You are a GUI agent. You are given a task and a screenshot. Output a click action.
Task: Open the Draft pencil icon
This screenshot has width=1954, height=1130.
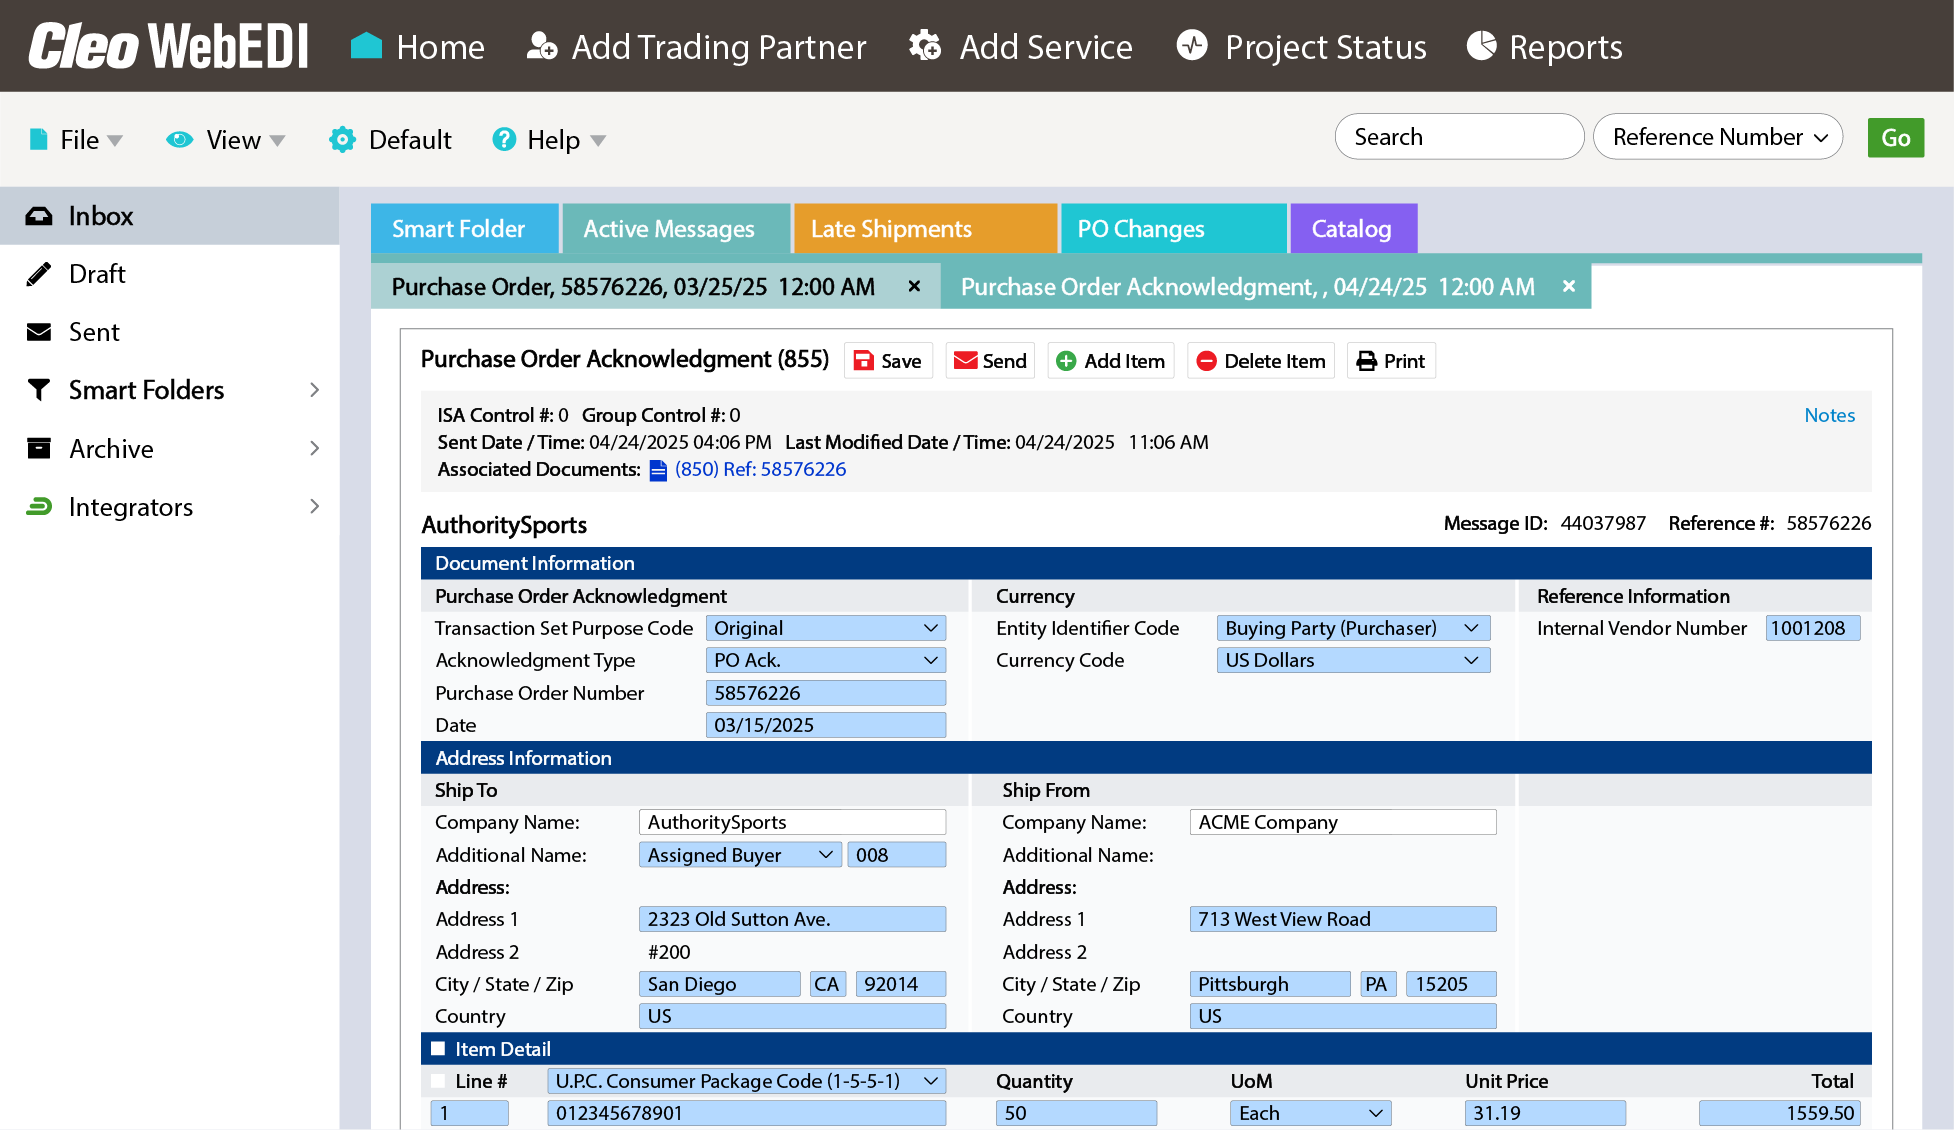39,273
